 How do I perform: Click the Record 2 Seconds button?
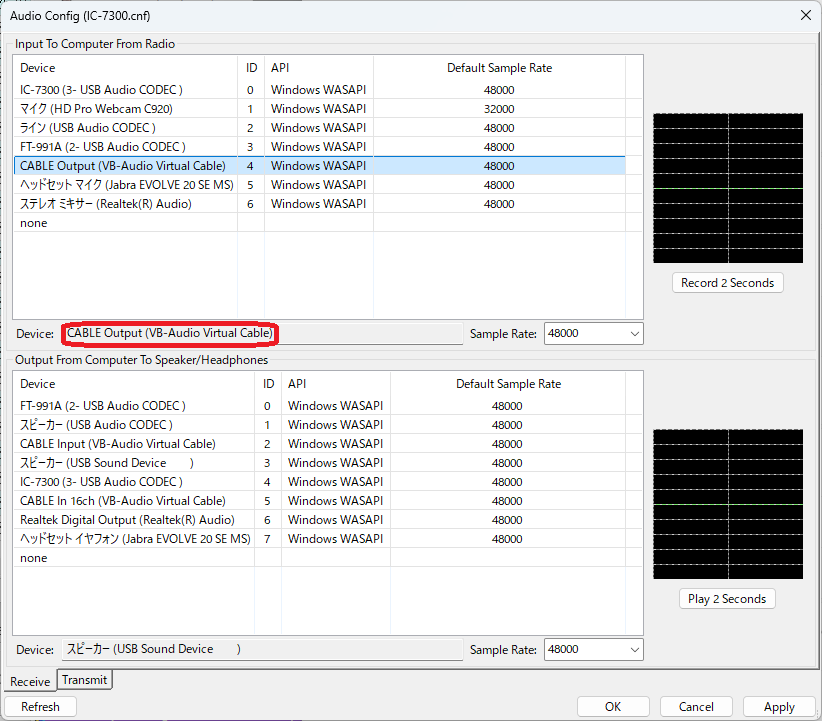[x=727, y=283]
